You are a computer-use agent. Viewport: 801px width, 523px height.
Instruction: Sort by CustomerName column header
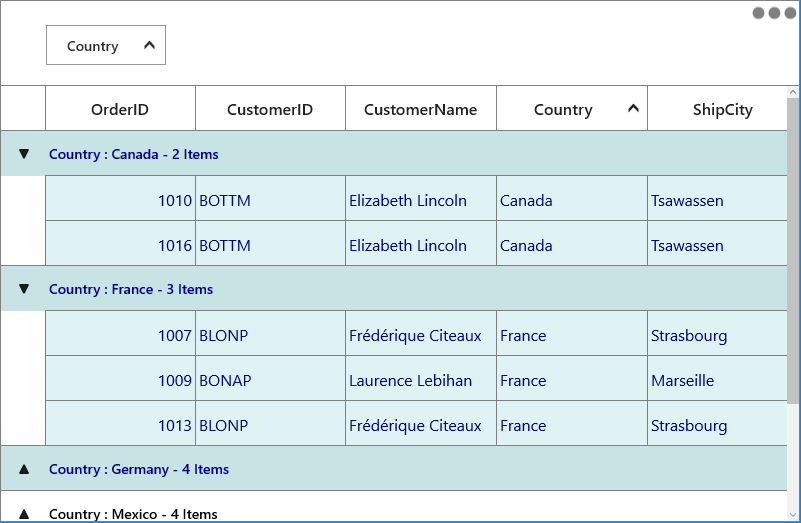coord(420,109)
